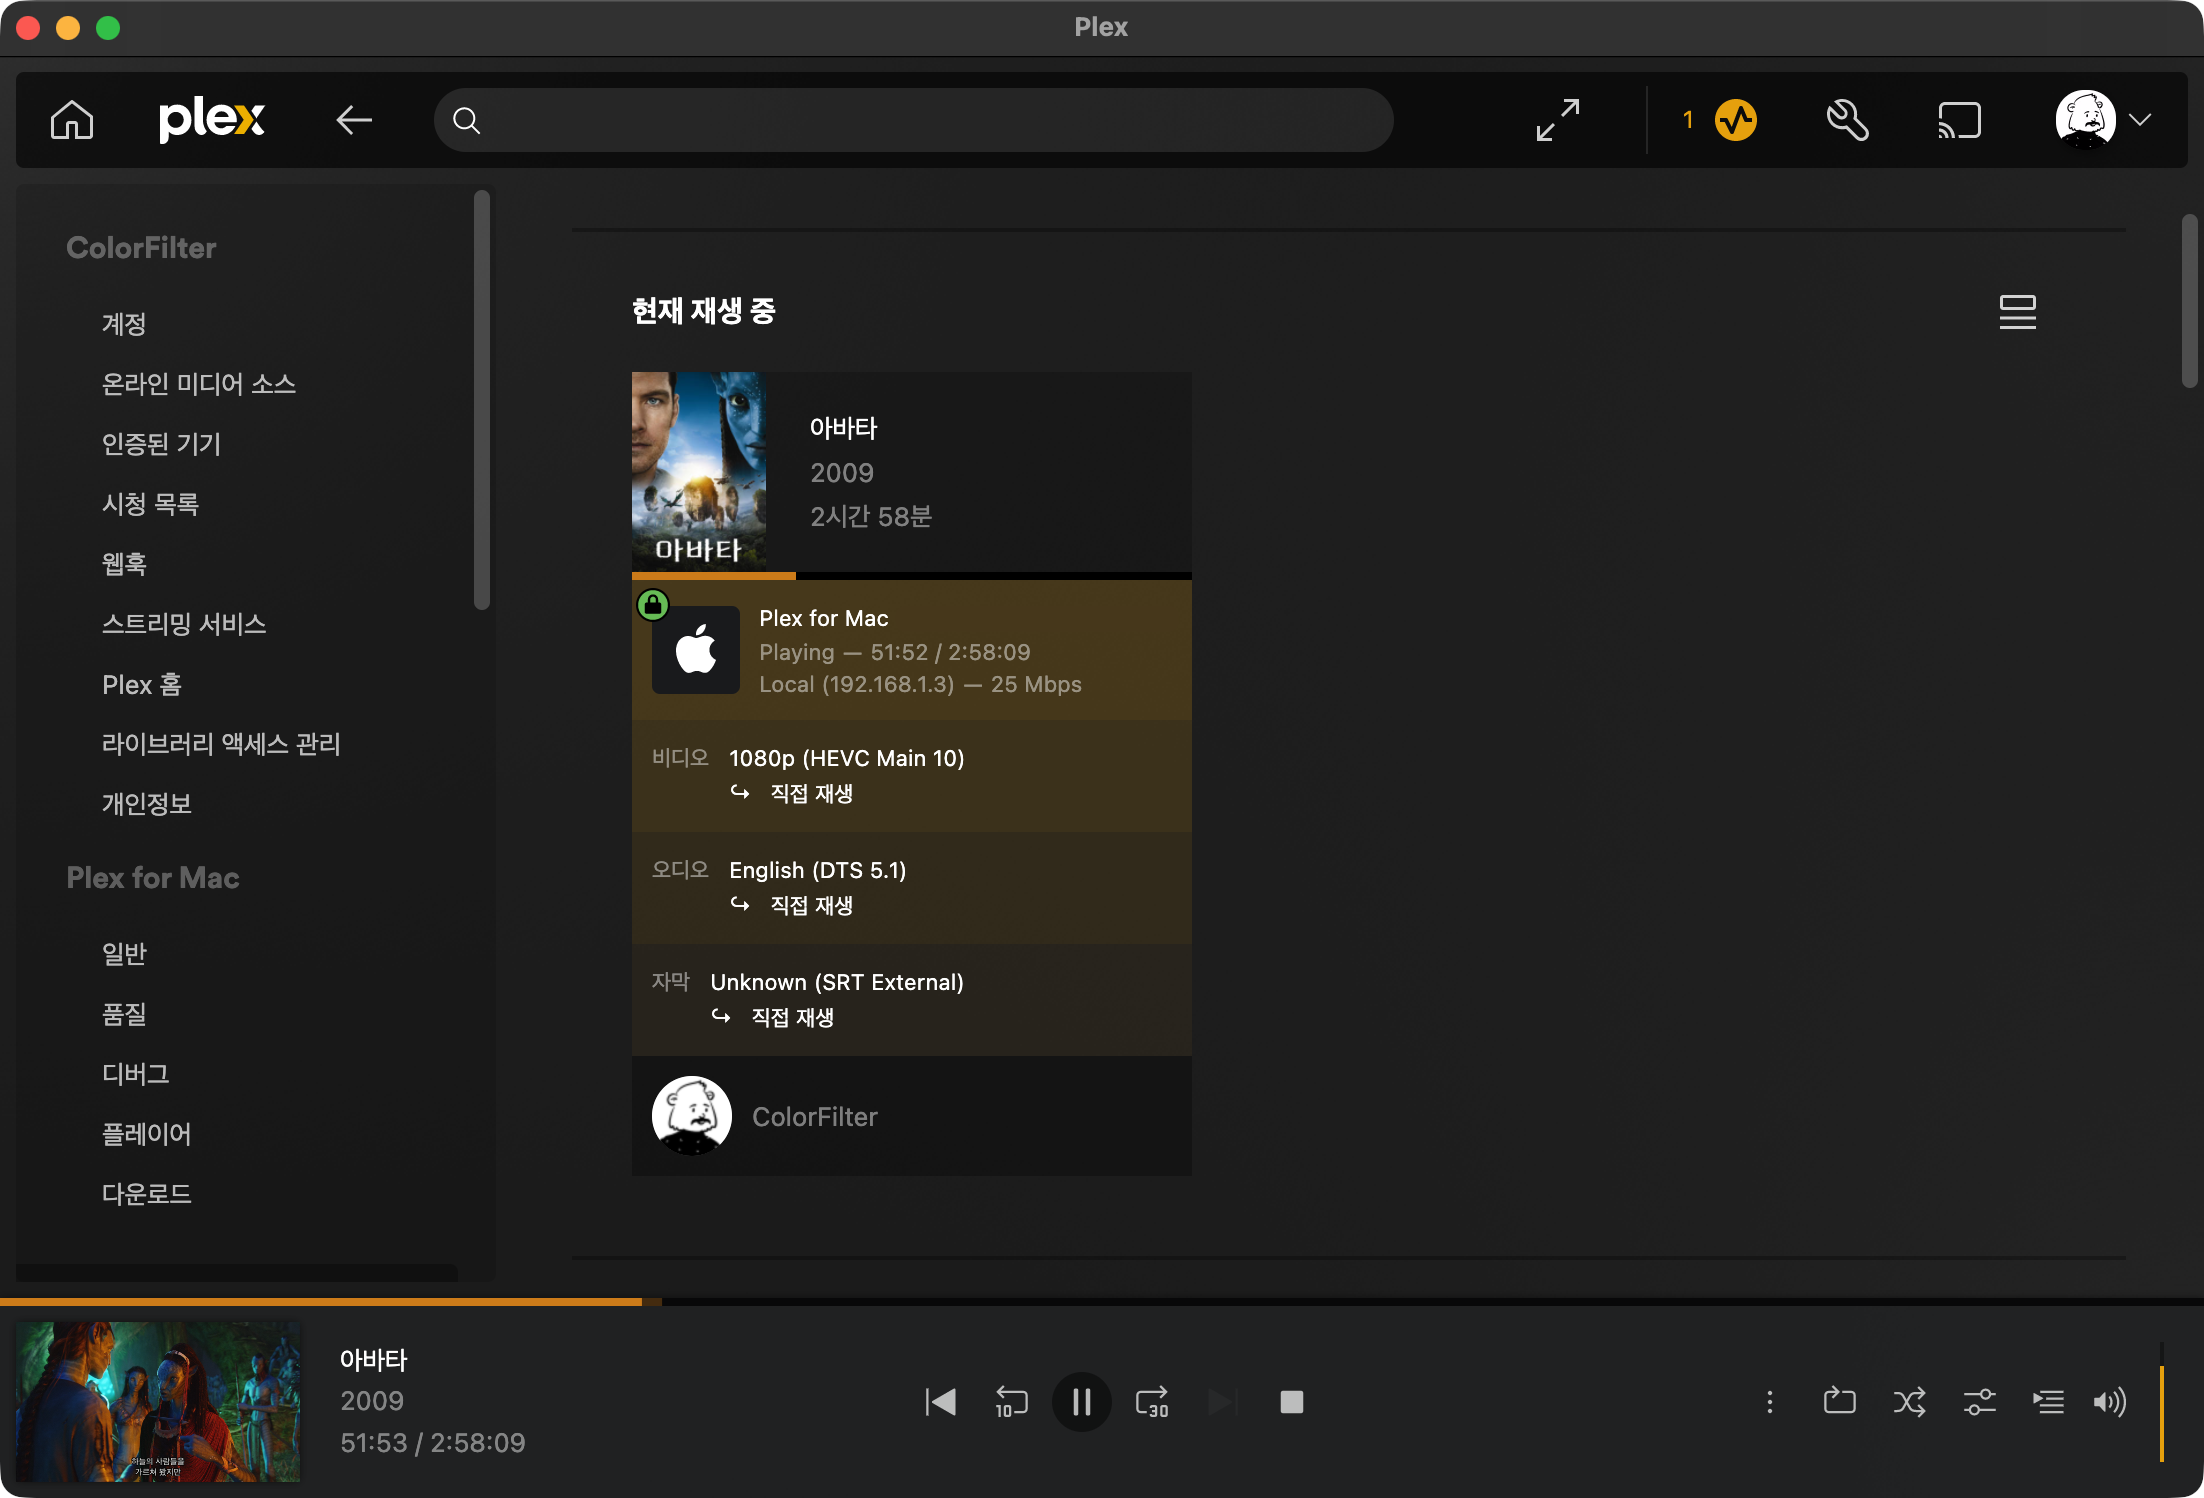This screenshot has height=1498, width=2204.
Task: Open the ColorFilter user link
Action: [814, 1117]
